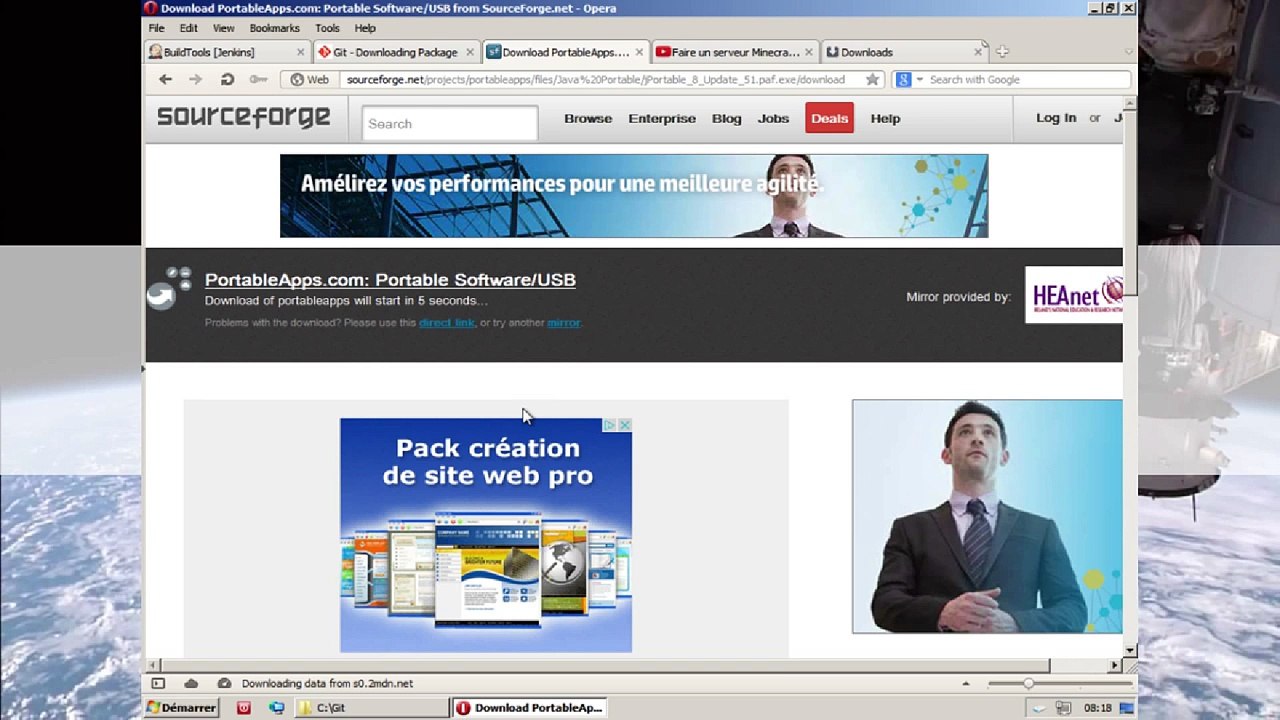Image resolution: width=1280 pixels, height=720 pixels.
Task: Open the Web site-info badge in address bar
Action: (x=309, y=79)
